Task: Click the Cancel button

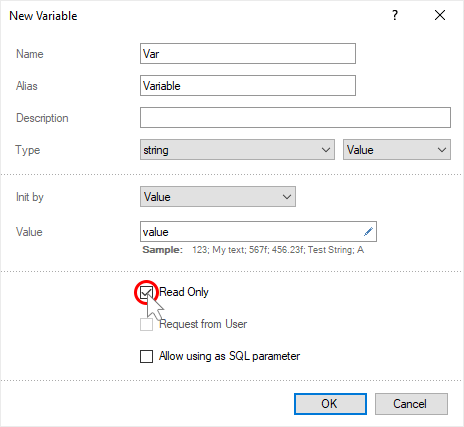Action: pos(411,404)
